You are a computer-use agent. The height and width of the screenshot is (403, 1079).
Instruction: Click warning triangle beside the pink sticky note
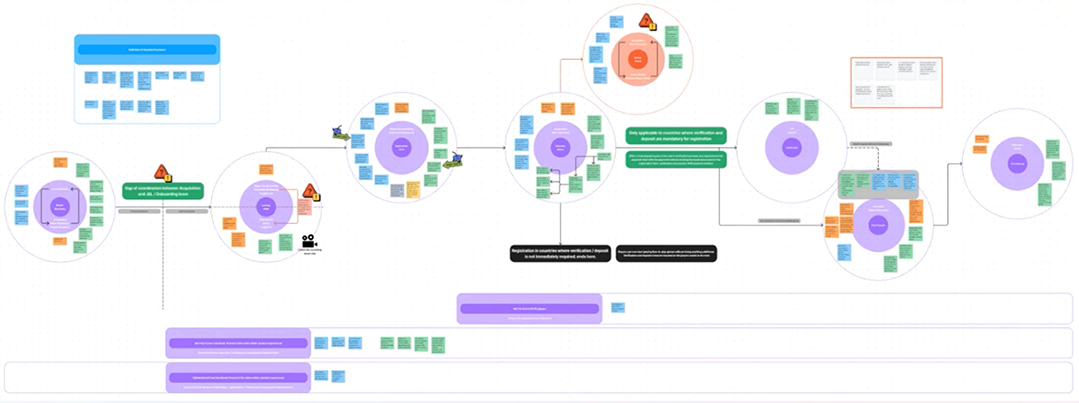tap(310, 192)
